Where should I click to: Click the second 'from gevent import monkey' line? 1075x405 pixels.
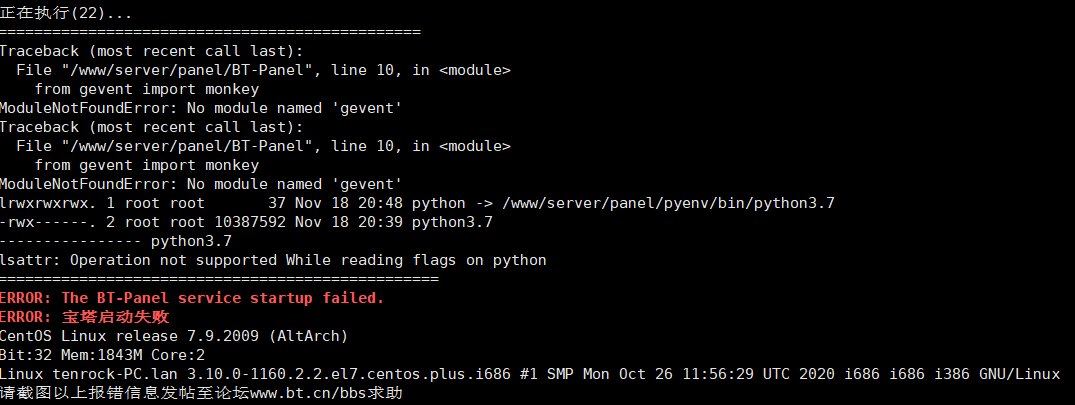click(147, 165)
